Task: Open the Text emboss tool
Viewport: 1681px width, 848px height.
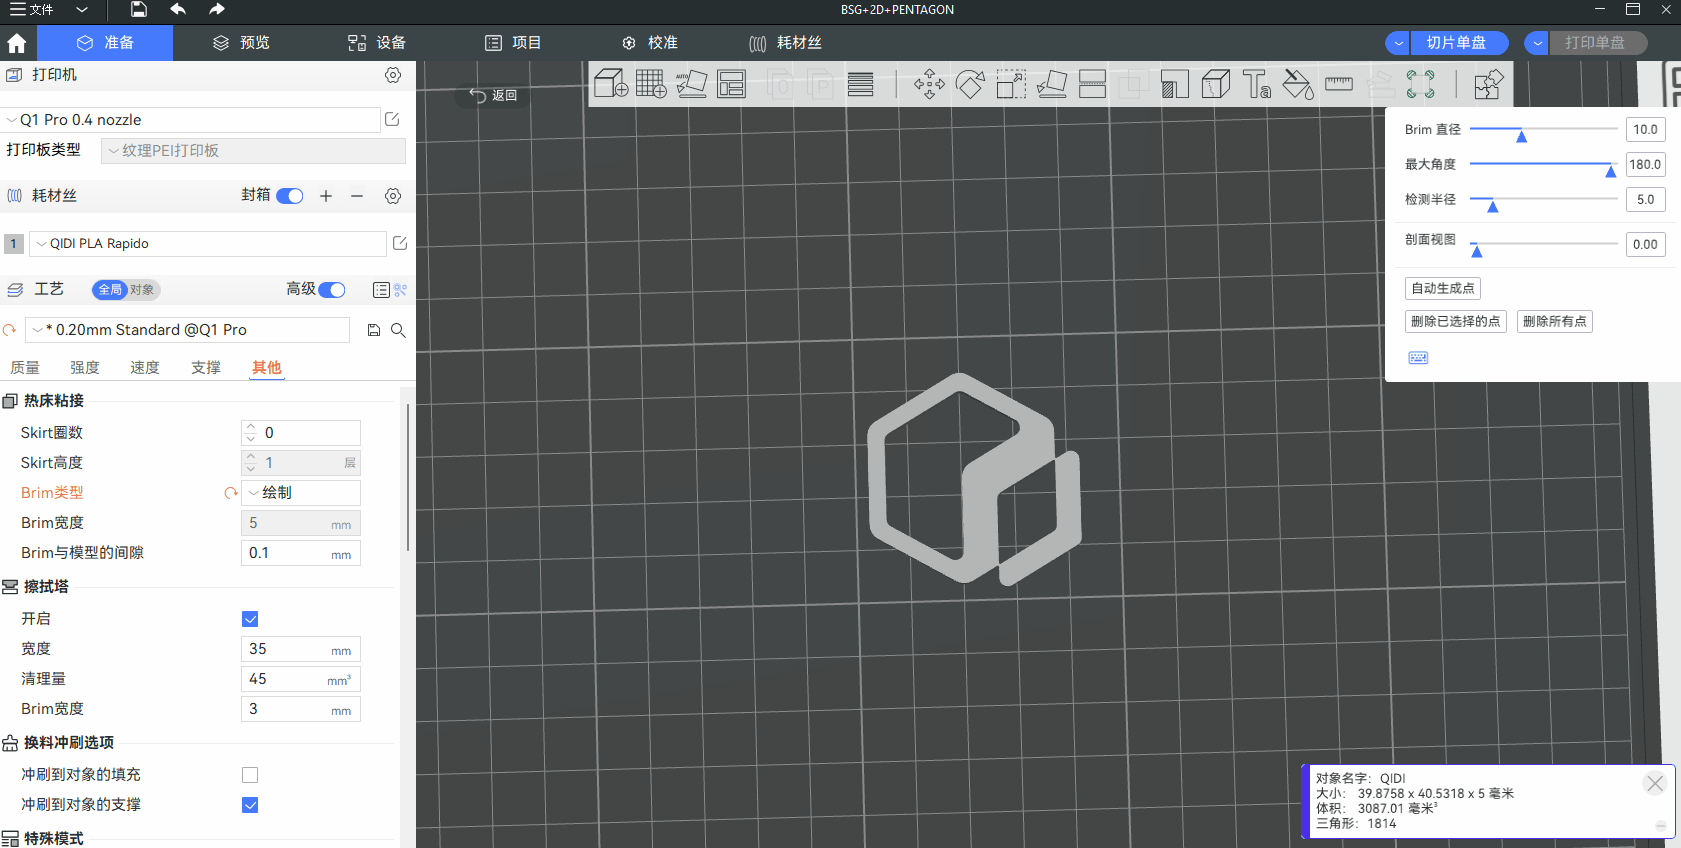Action: point(1256,84)
